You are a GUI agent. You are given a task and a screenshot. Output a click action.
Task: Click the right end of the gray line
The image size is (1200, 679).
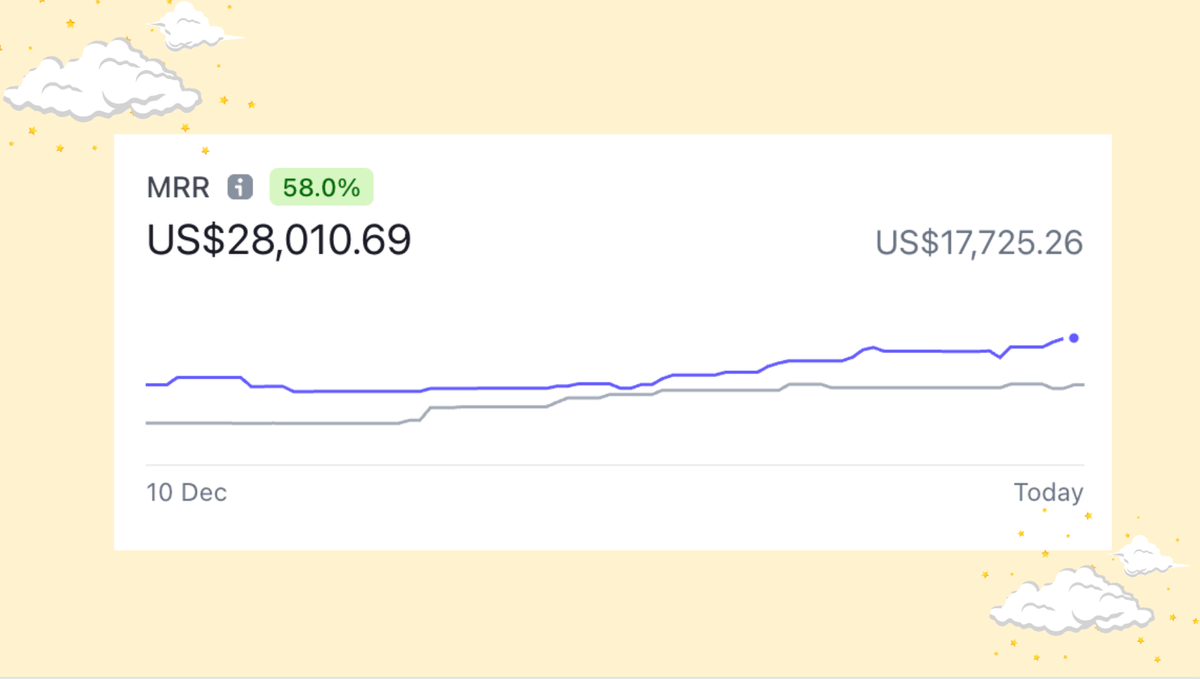[1082, 384]
